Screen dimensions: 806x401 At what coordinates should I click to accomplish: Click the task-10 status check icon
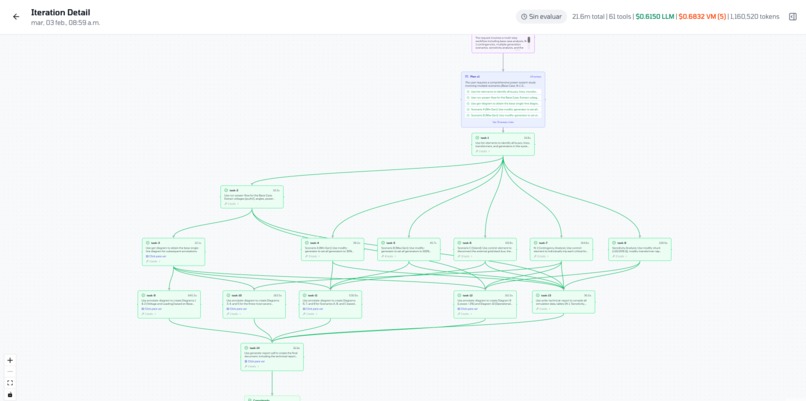[228, 296]
